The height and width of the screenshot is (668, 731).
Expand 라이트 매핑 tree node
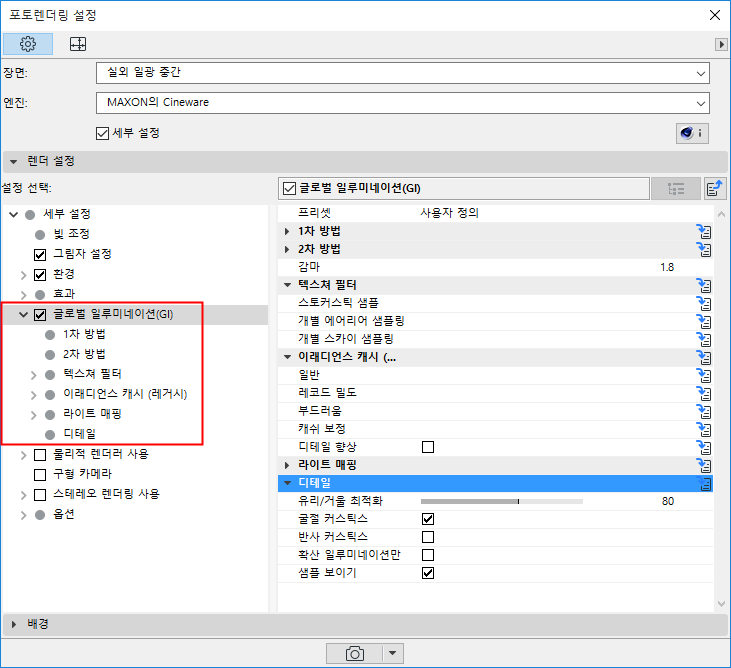pyautogui.click(x=34, y=415)
